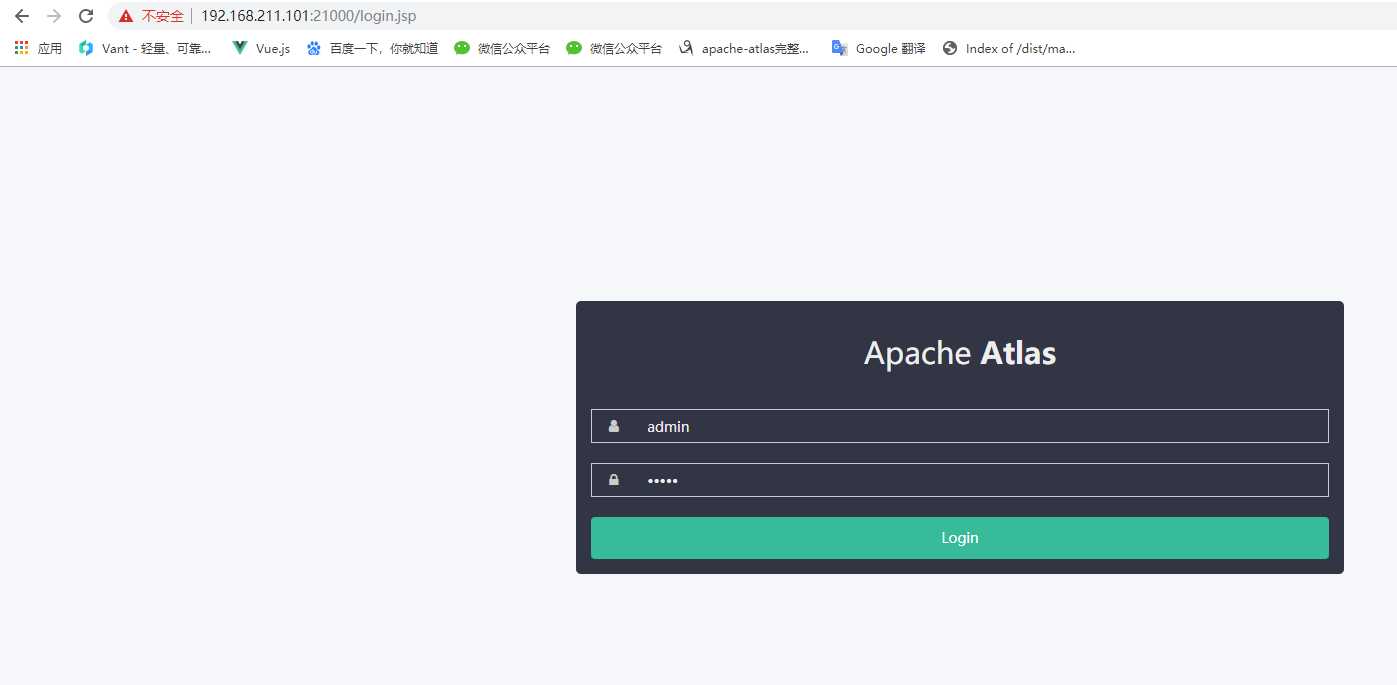Screen dimensions: 1397x685
Task: Click the Apache Atlas heading text
Action: [x=960, y=353]
